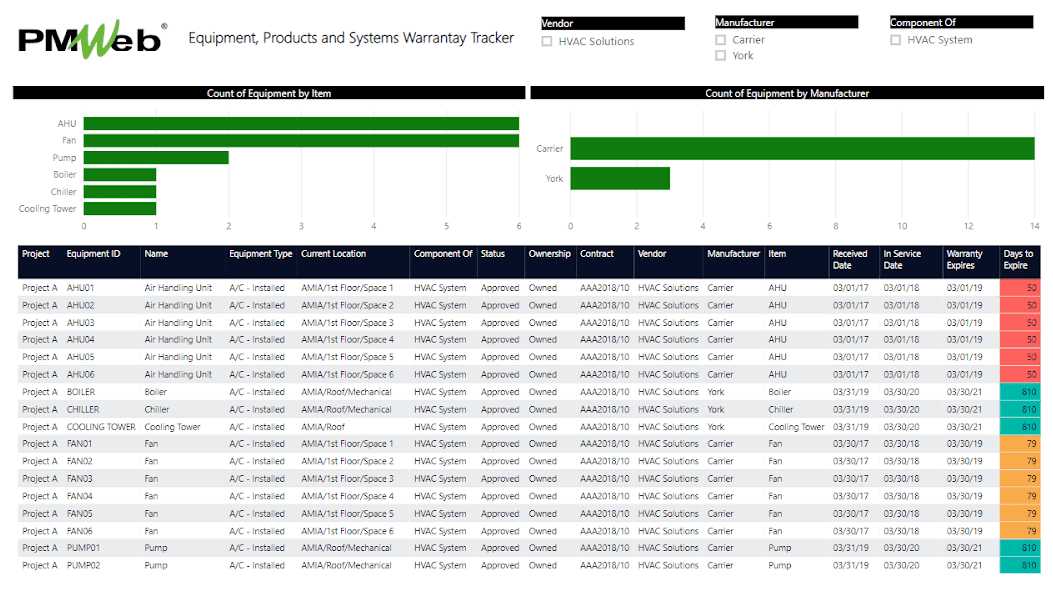
Task: Click orange 79 cell in FAN01 row
Action: (x=1019, y=444)
